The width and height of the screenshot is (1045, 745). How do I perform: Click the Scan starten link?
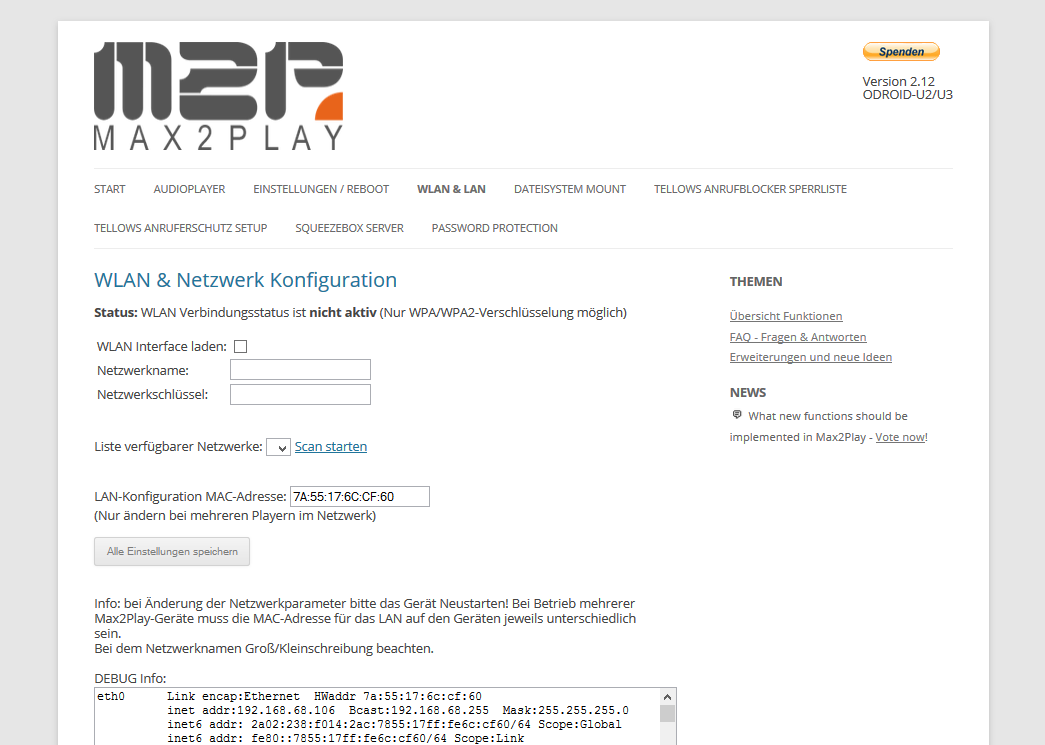pyautogui.click(x=331, y=446)
